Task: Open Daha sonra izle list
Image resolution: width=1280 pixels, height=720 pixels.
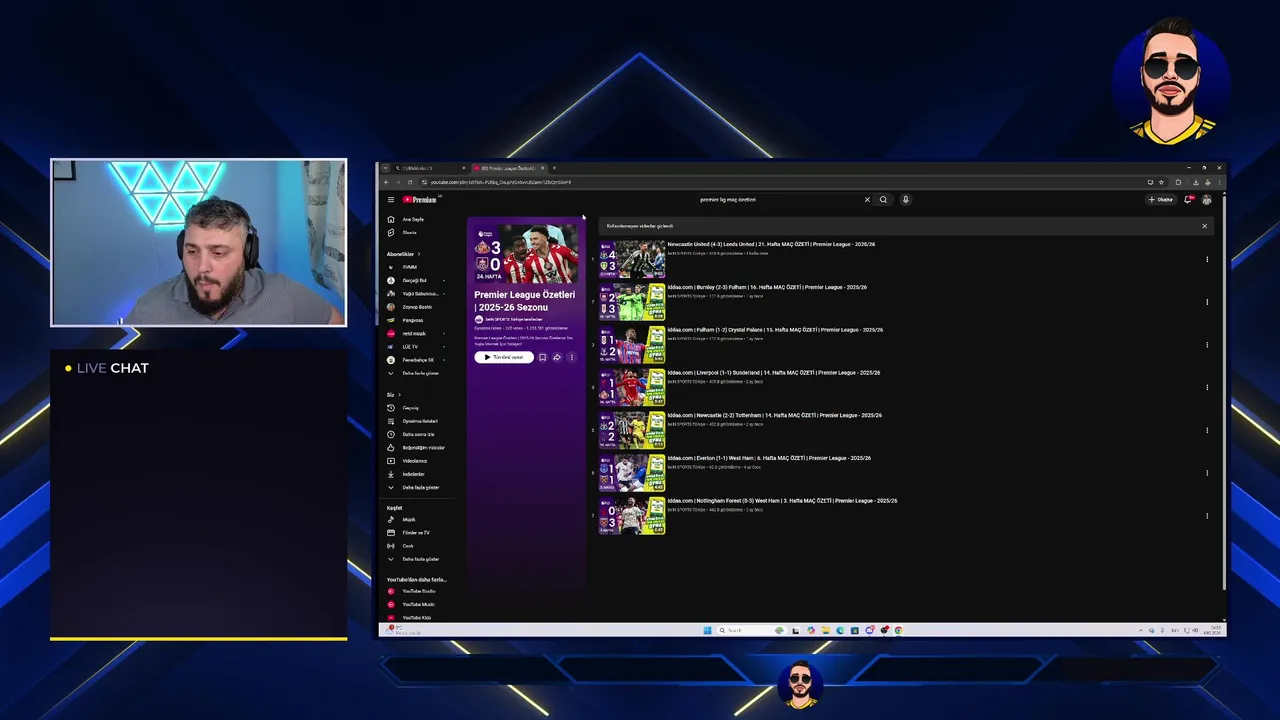Action: click(x=413, y=434)
